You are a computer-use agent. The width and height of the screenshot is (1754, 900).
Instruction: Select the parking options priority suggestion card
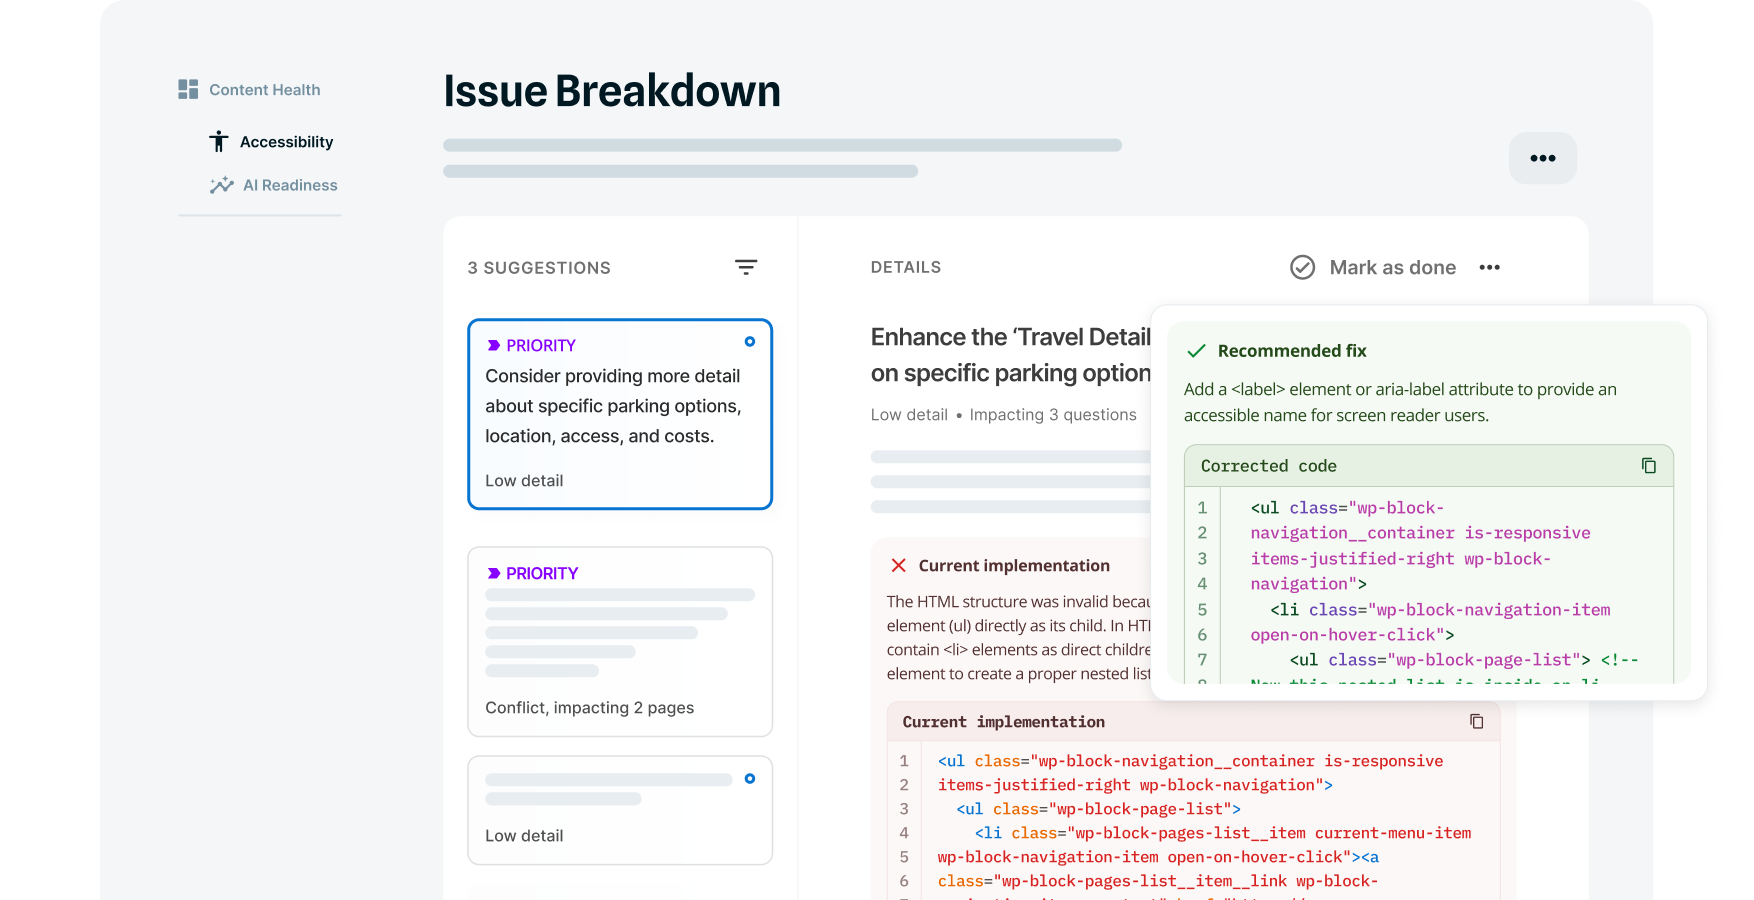click(x=620, y=414)
